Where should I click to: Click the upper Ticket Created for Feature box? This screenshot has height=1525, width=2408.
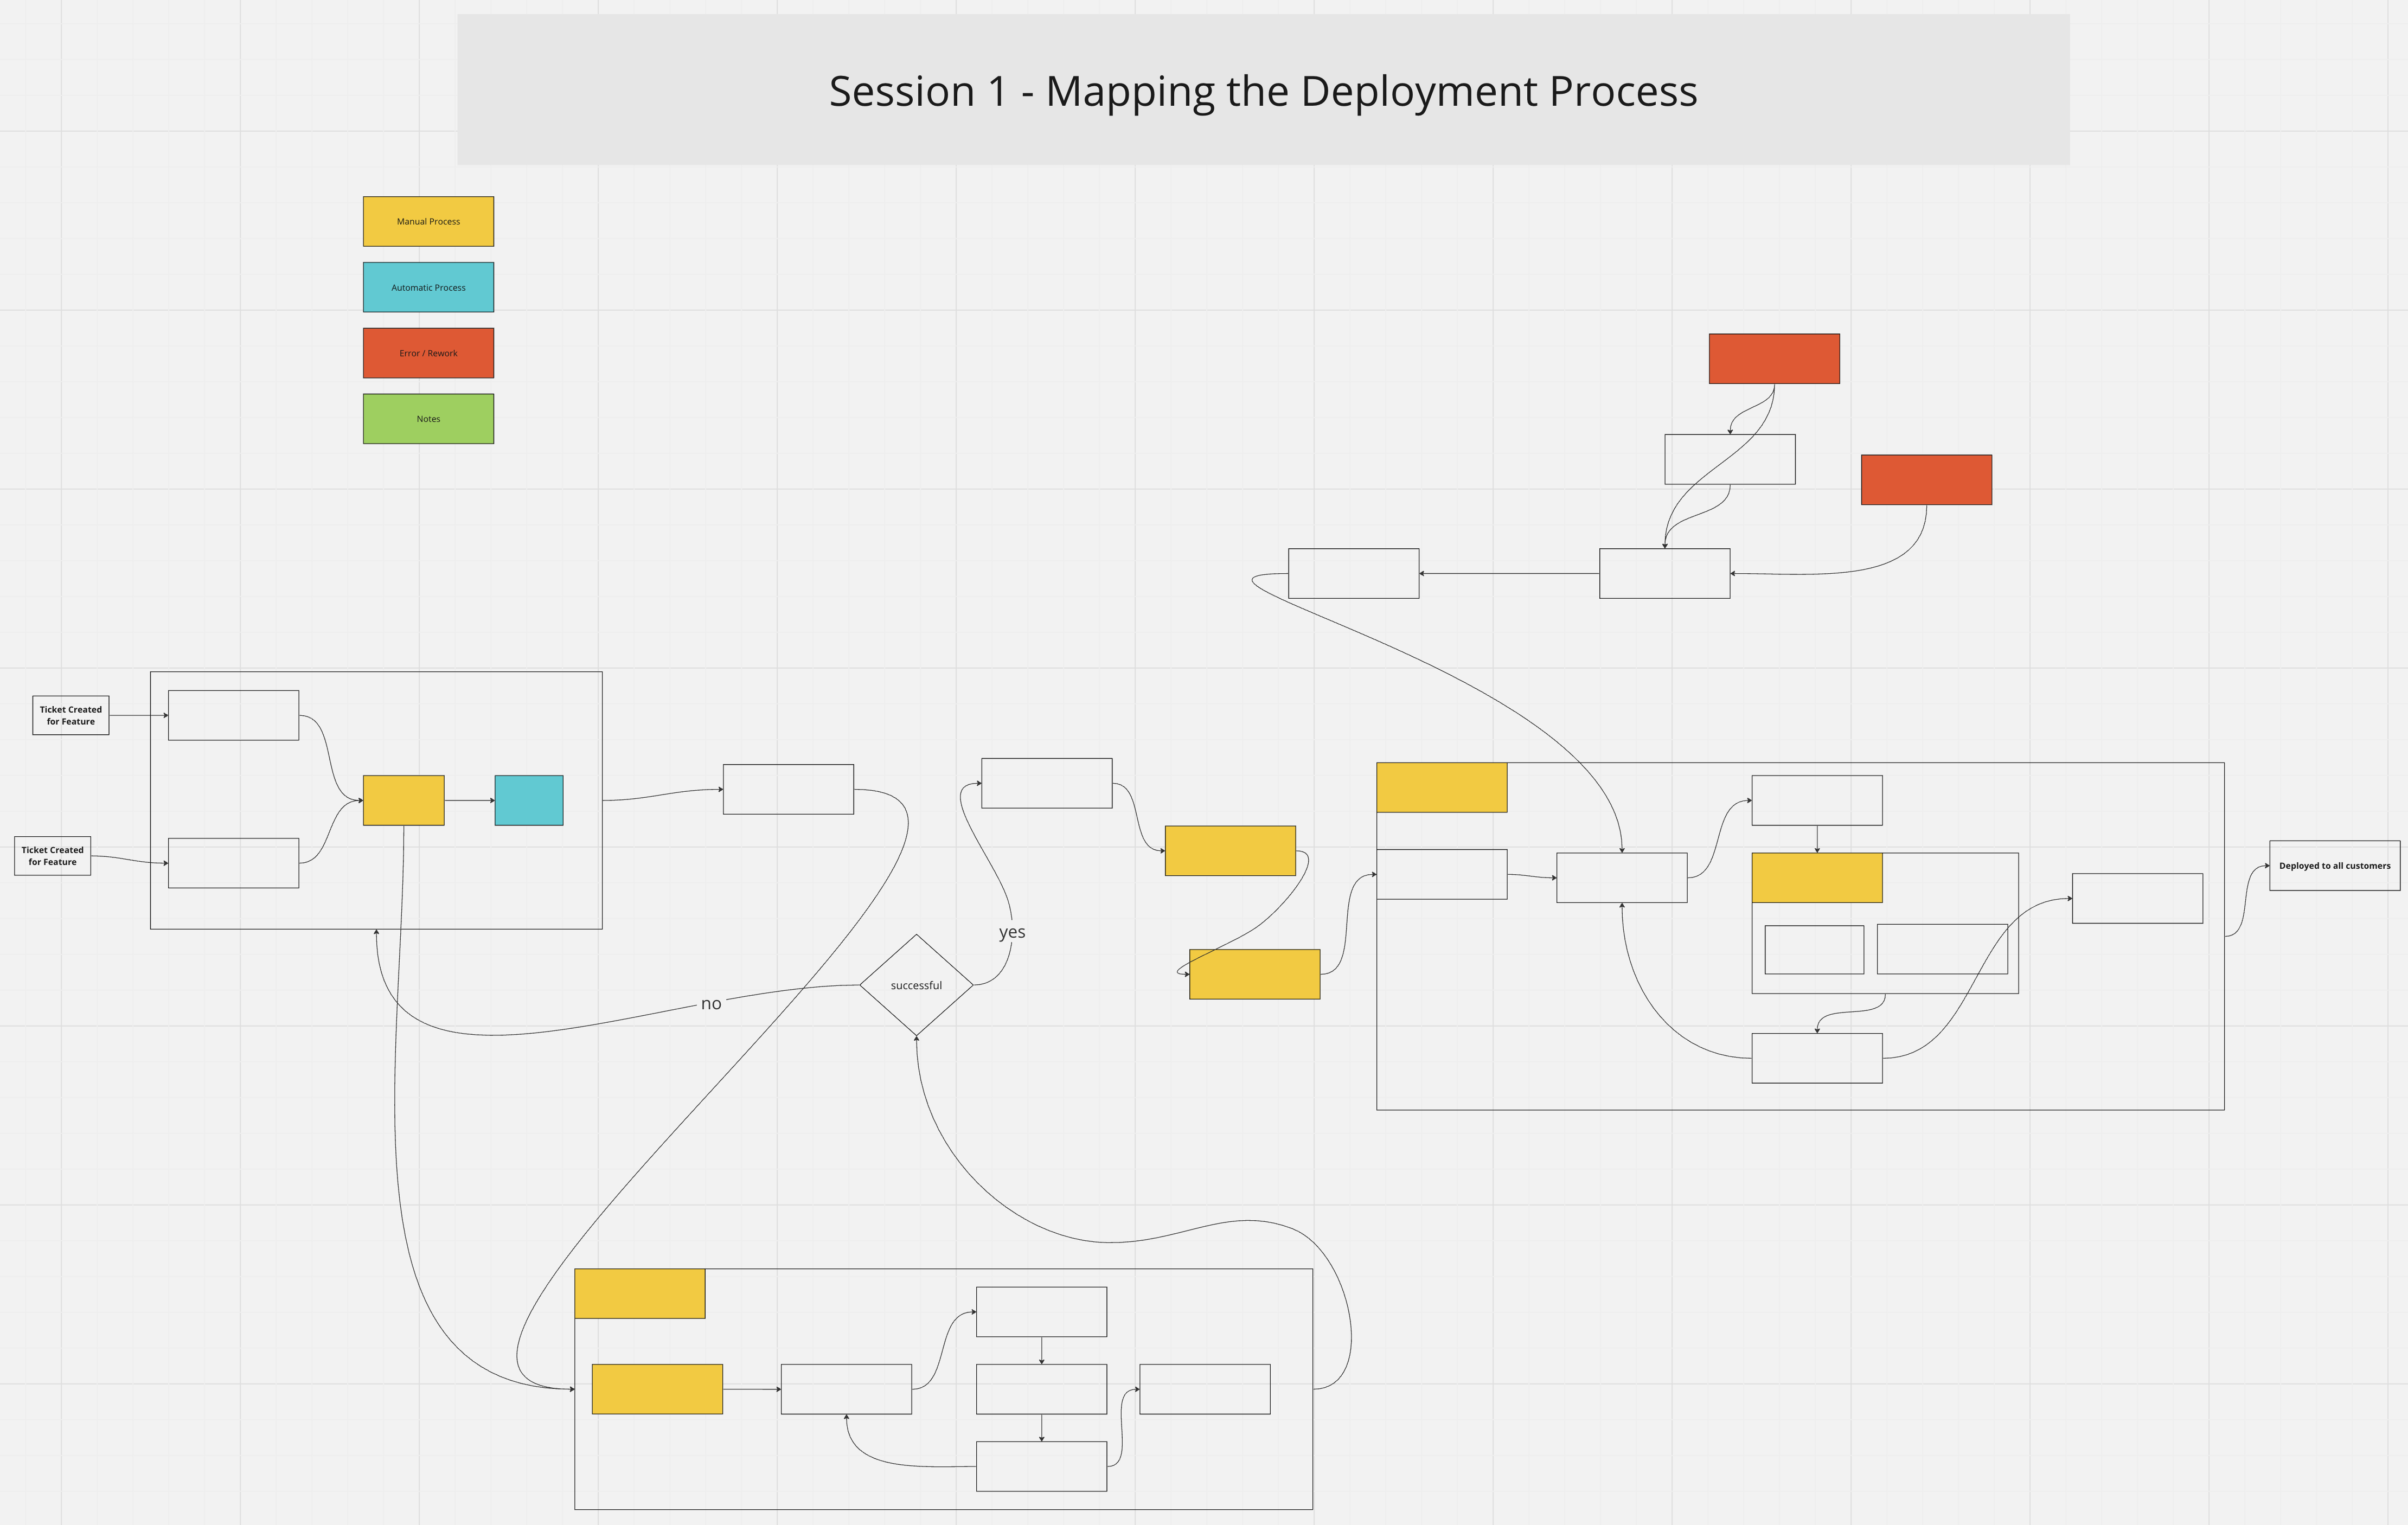[x=71, y=715]
